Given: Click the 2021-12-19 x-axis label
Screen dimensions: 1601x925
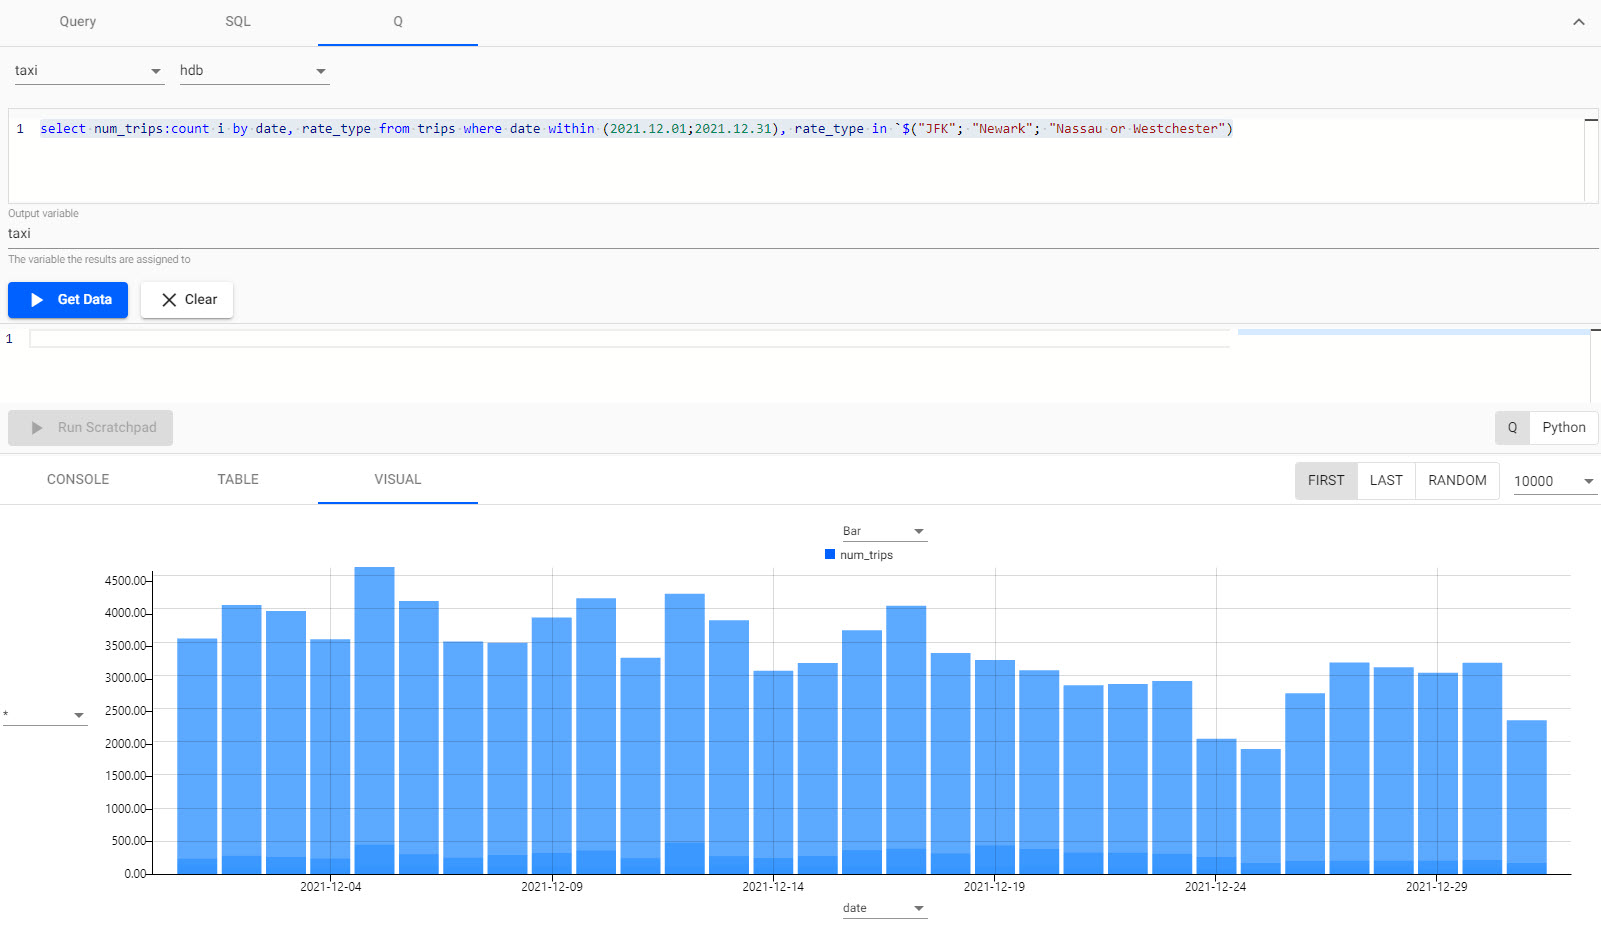Looking at the screenshot, I should pyautogui.click(x=994, y=887).
